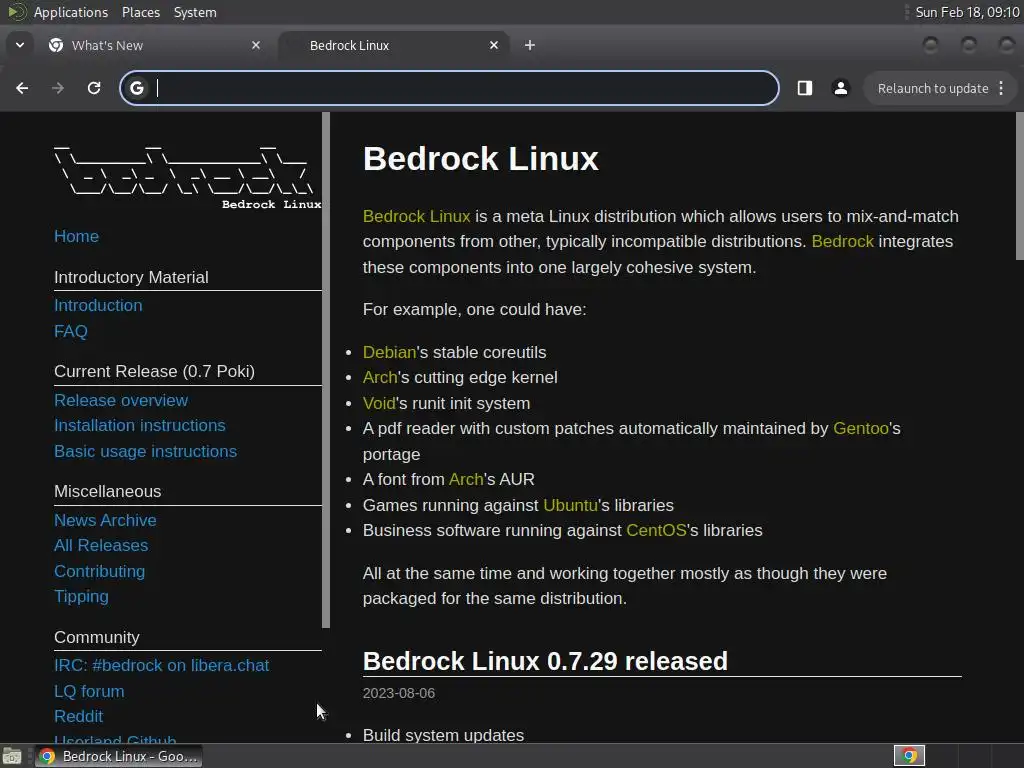
Task: Click the browser forward arrow
Action: pyautogui.click(x=57, y=88)
